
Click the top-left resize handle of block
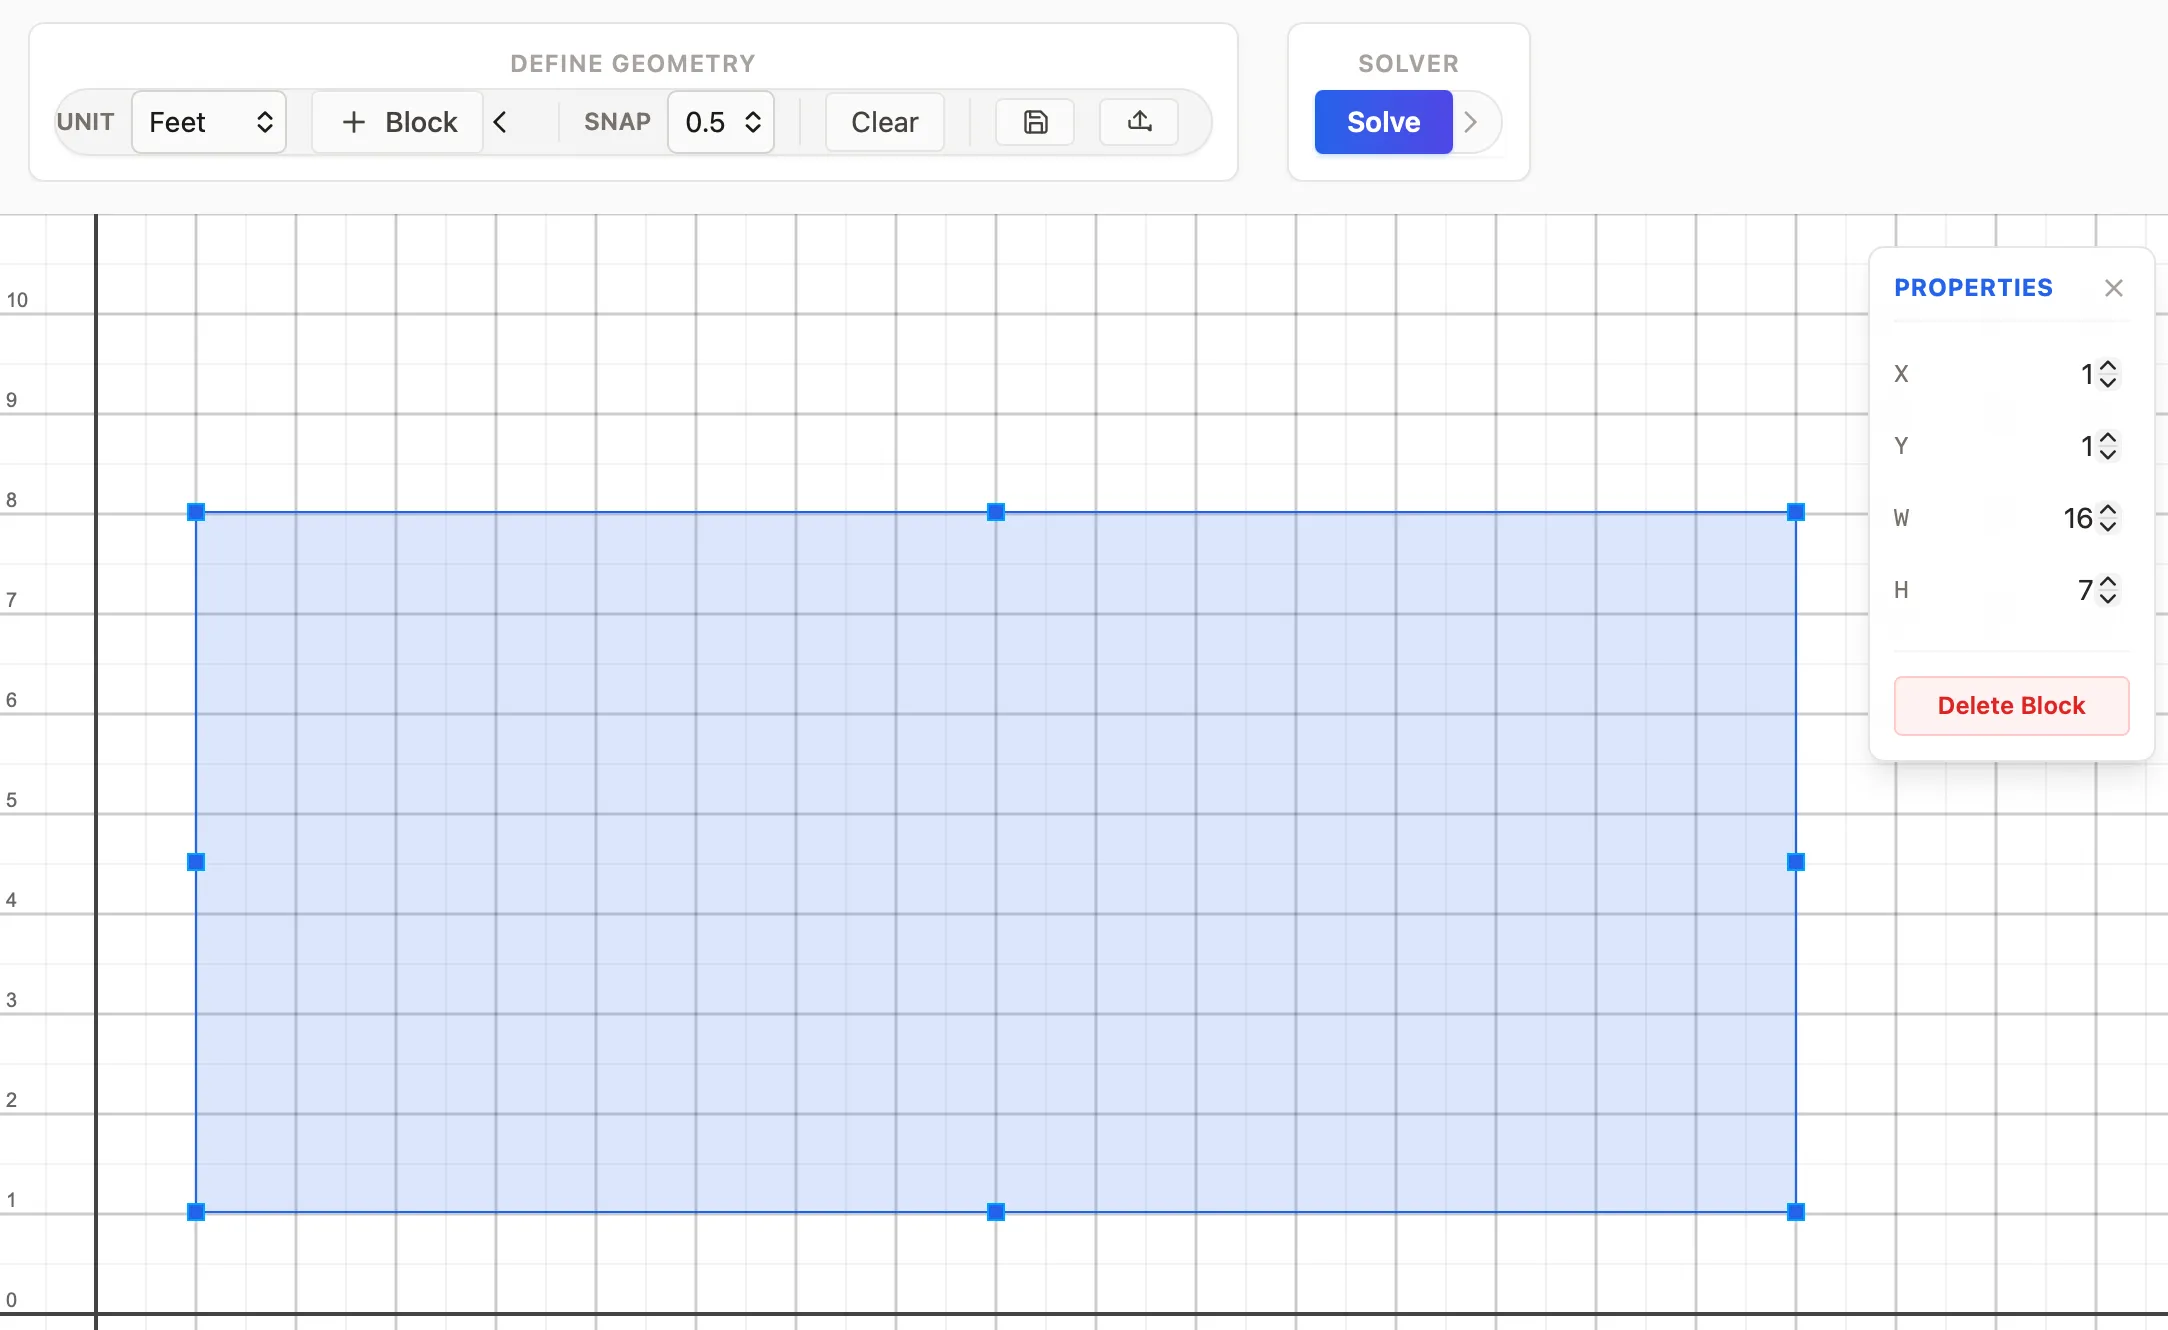[x=196, y=512]
